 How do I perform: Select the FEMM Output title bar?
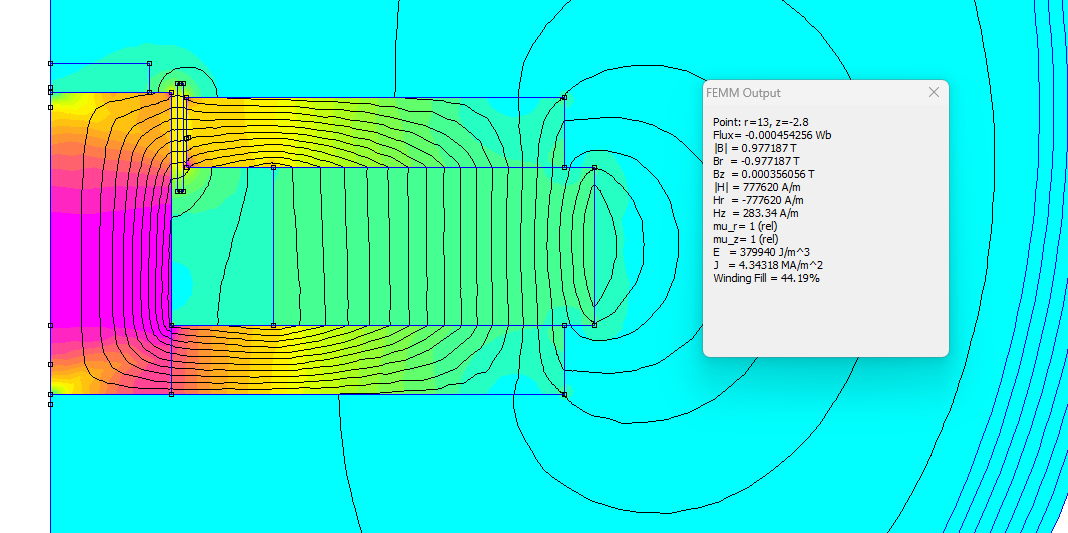pos(826,93)
